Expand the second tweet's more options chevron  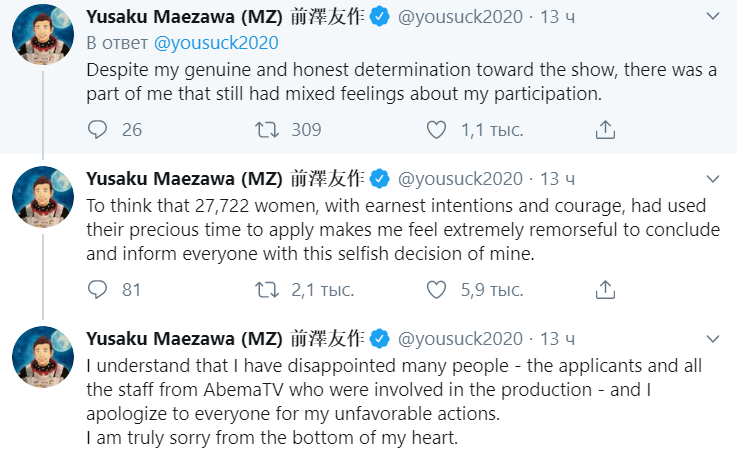coord(712,179)
